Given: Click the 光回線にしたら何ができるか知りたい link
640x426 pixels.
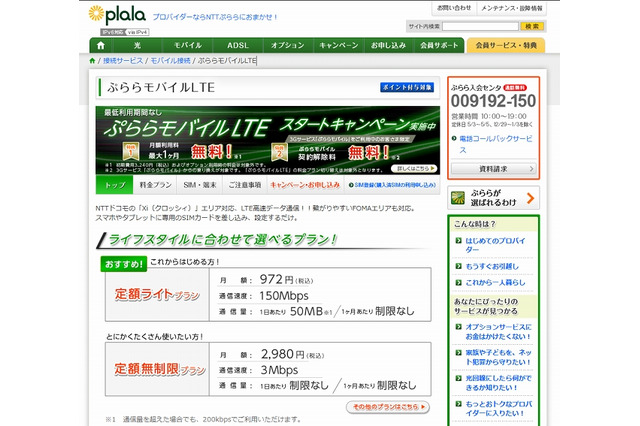Looking at the screenshot, I should pyautogui.click(x=498, y=383).
